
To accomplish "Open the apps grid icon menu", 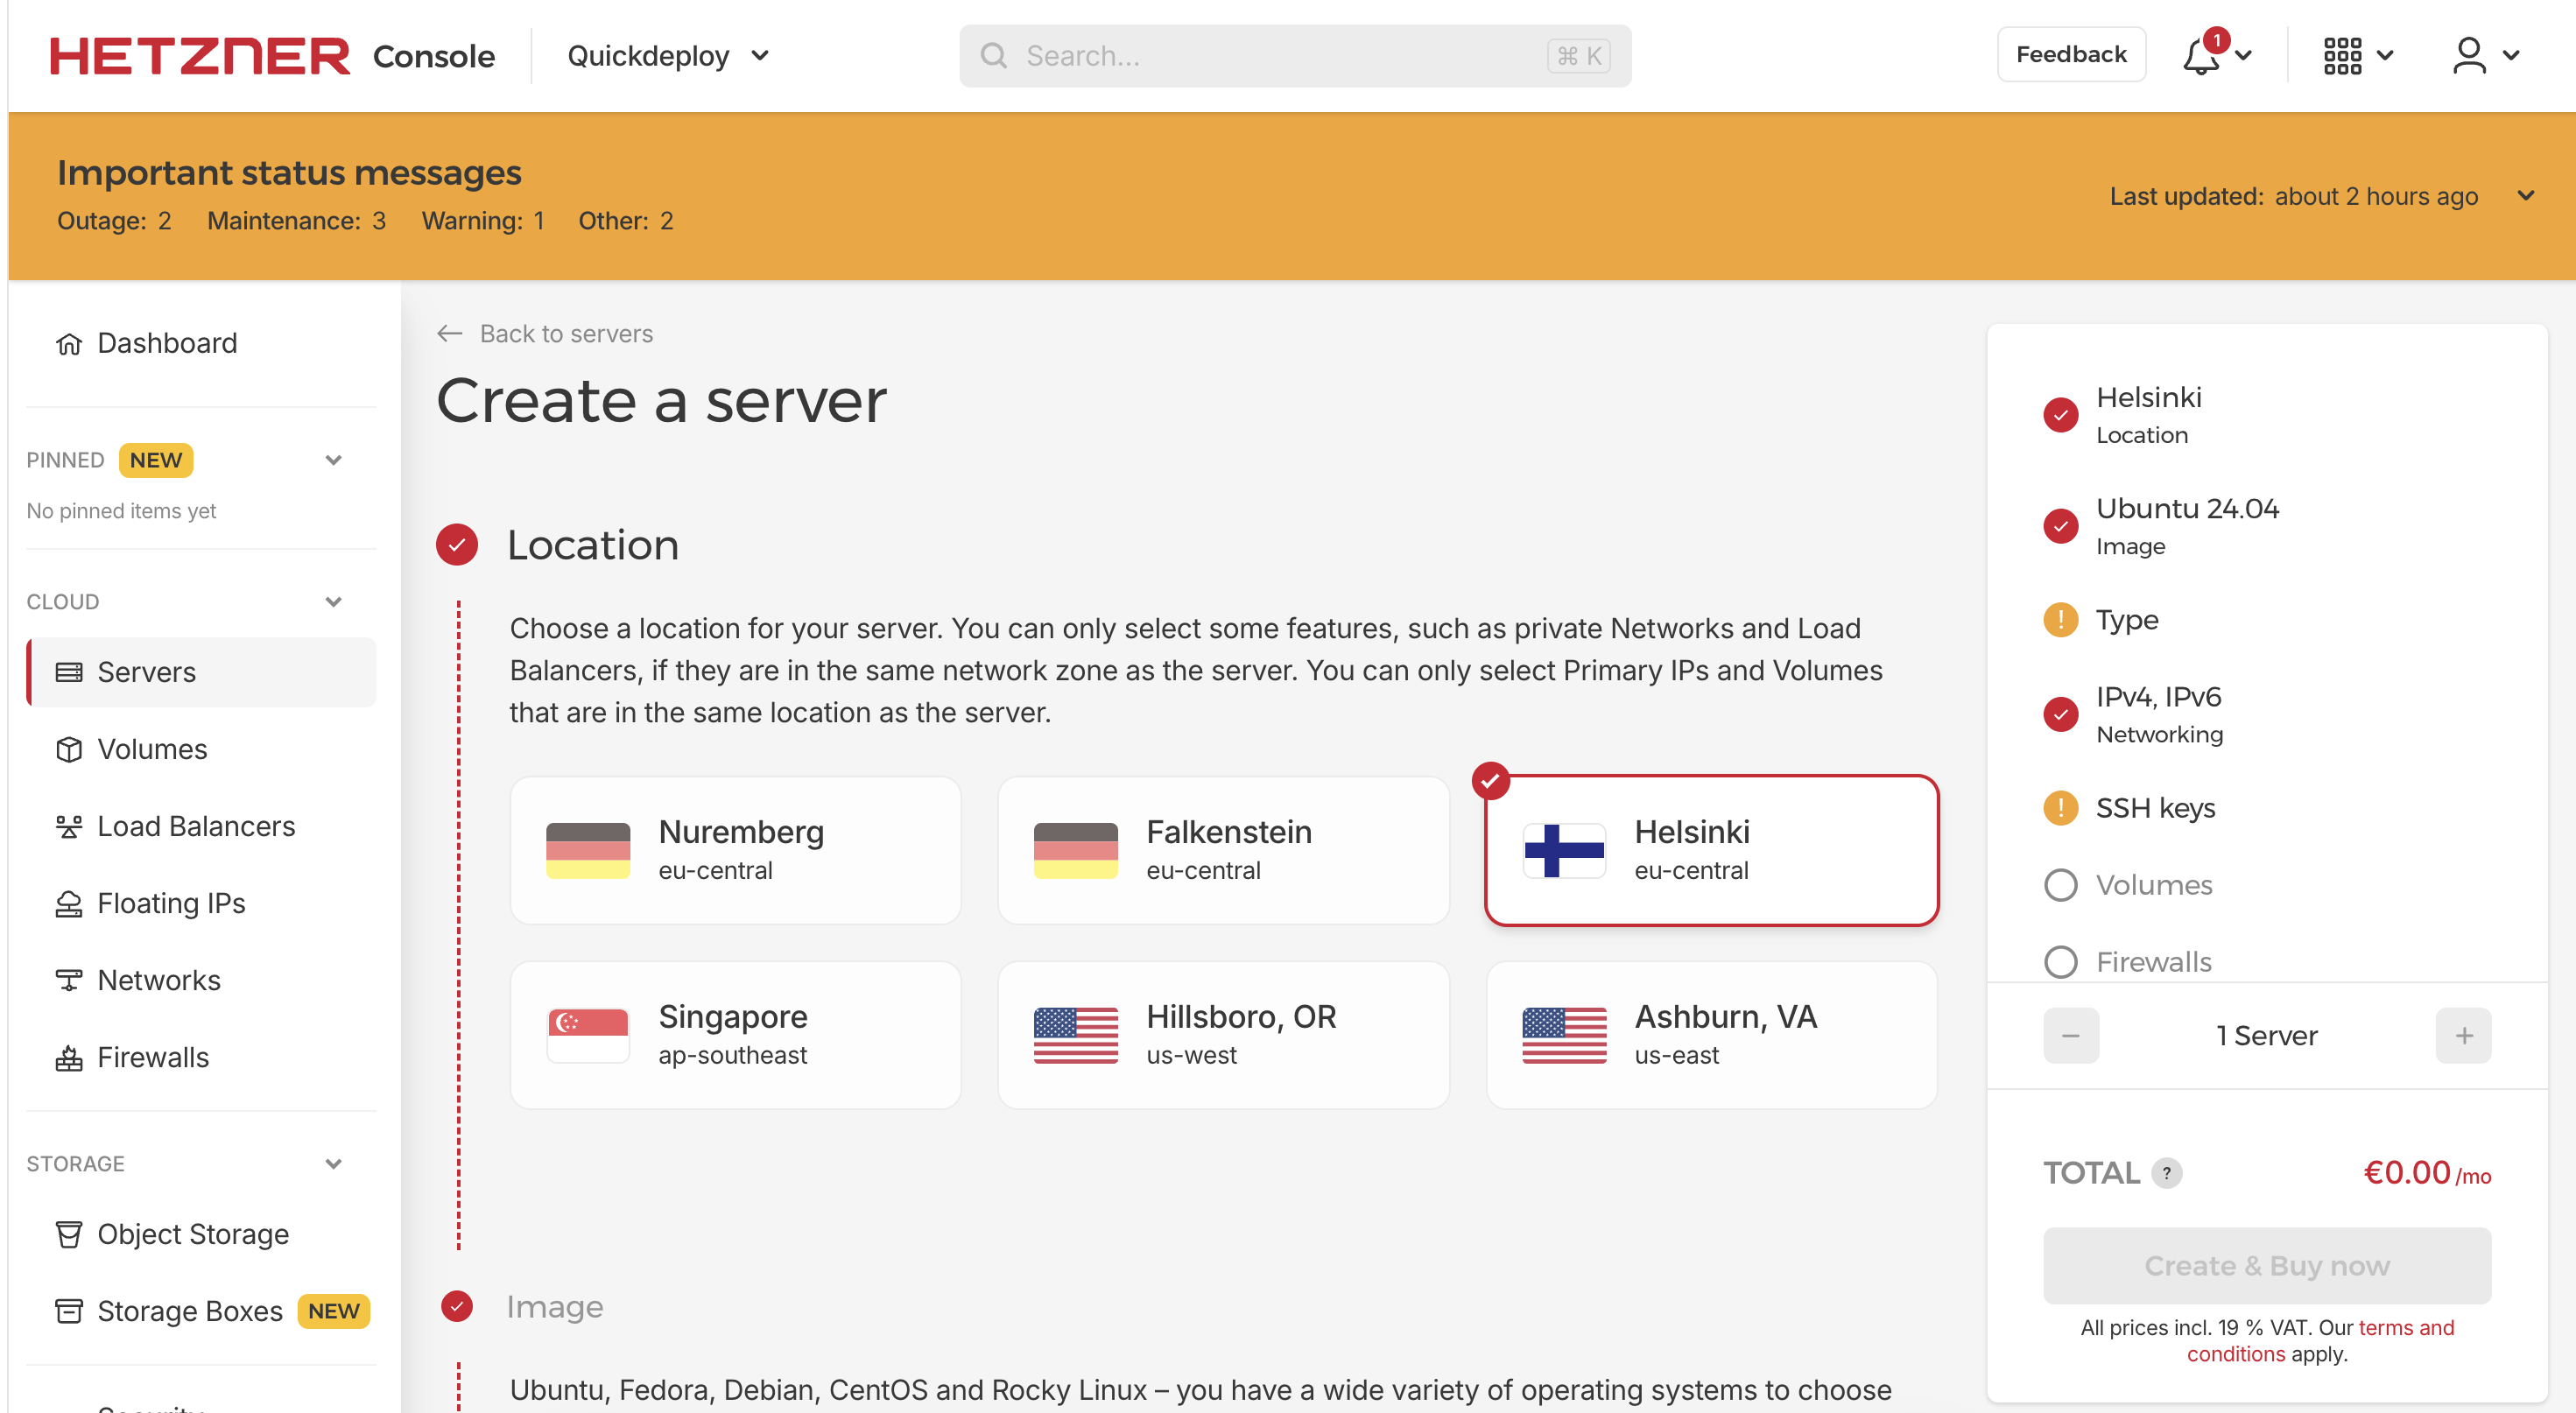I will (2342, 56).
